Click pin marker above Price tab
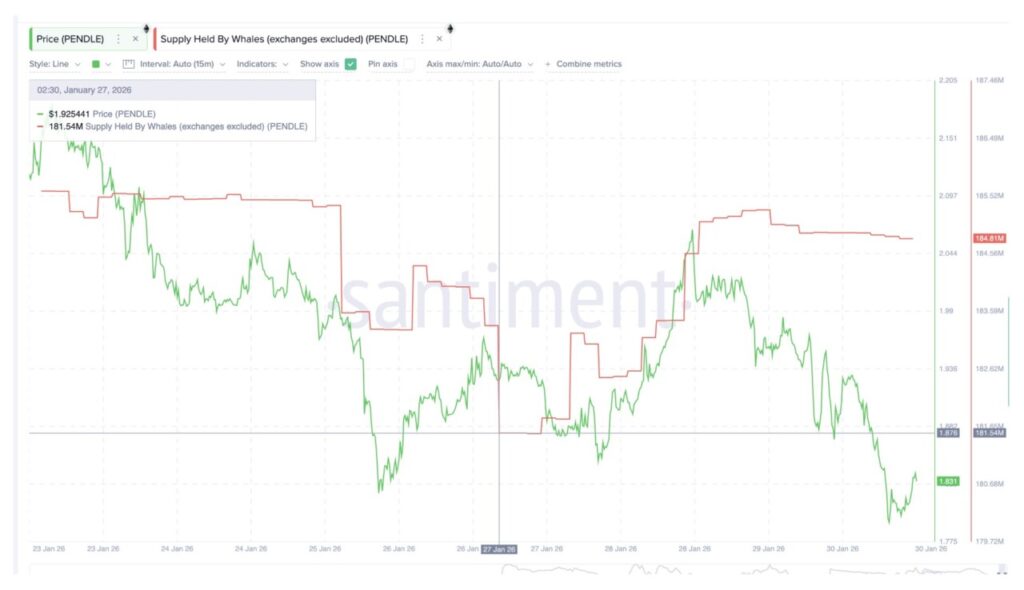Image resolution: width=1024 pixels, height=590 pixels. pos(146,27)
